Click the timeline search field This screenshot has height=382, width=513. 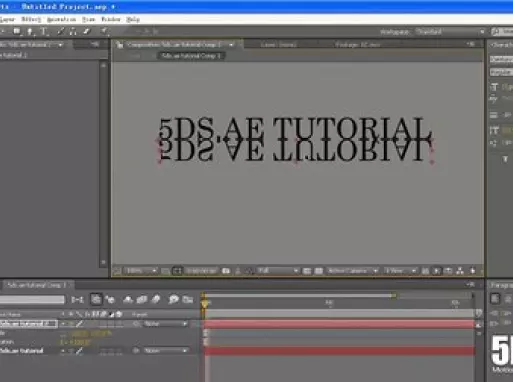click(x=32, y=300)
